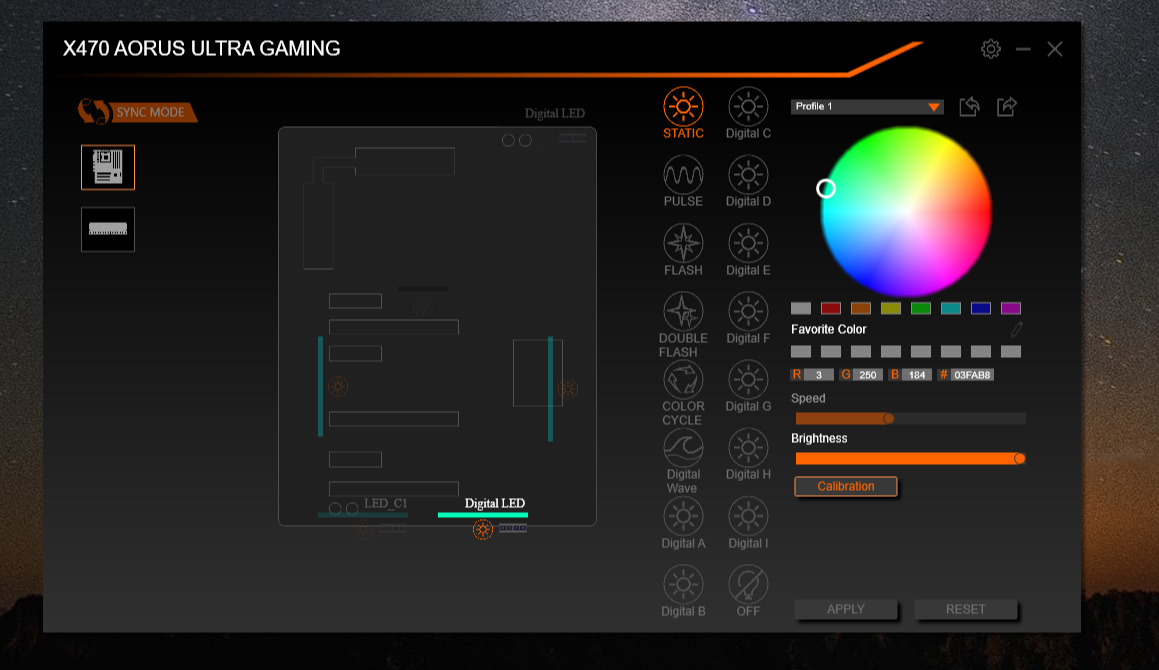Screen dimensions: 1159x670
Task: Open the Calibration button
Action: coord(846,487)
